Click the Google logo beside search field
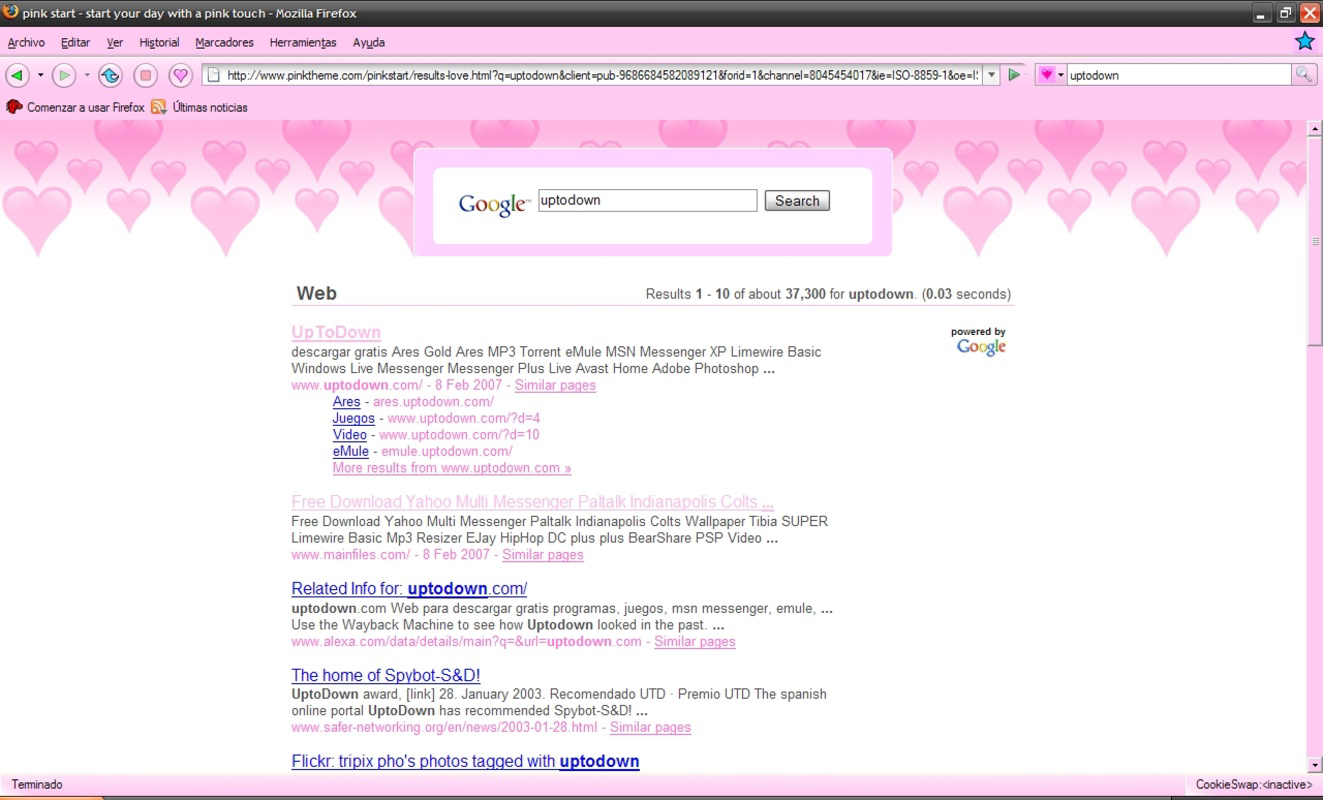Image resolution: width=1323 pixels, height=800 pixels. click(x=494, y=204)
